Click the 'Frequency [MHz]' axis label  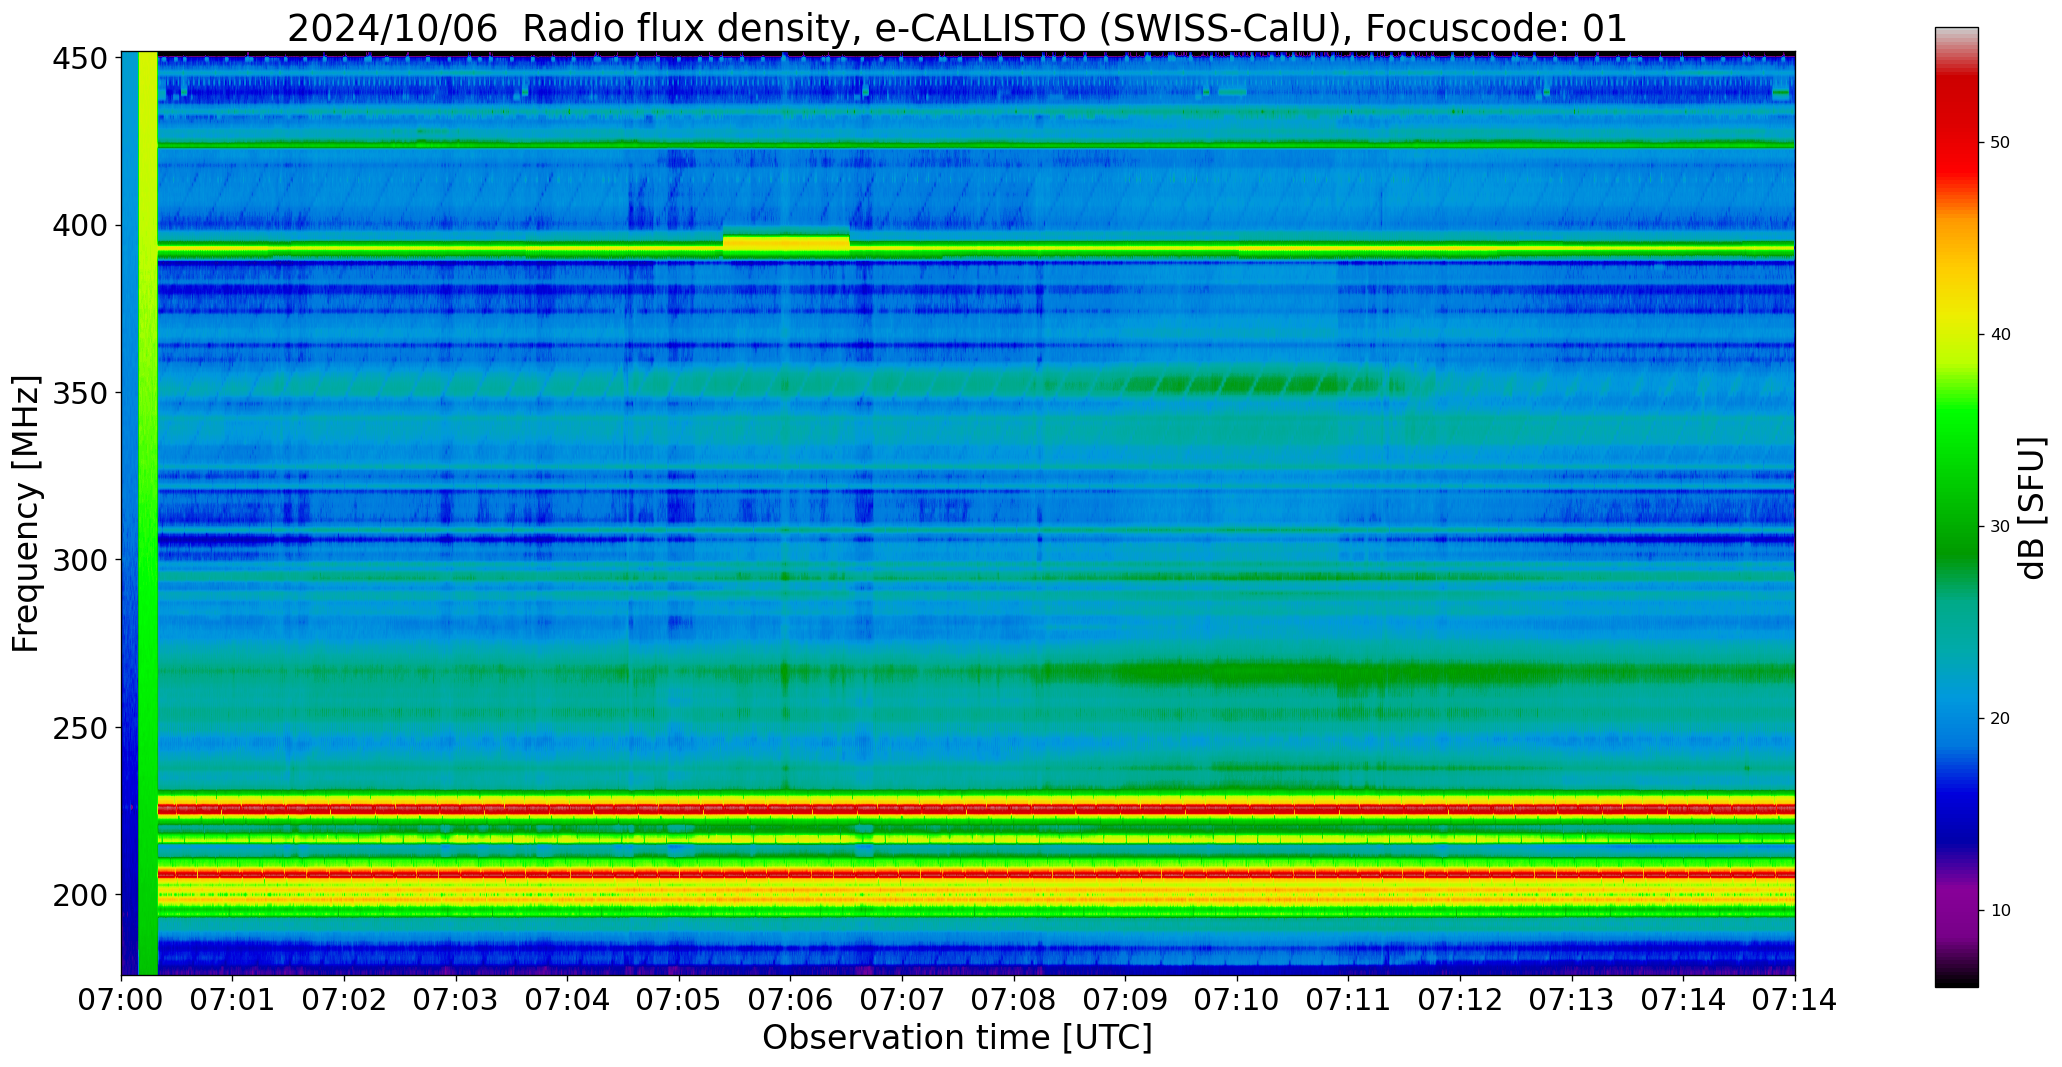[26, 514]
